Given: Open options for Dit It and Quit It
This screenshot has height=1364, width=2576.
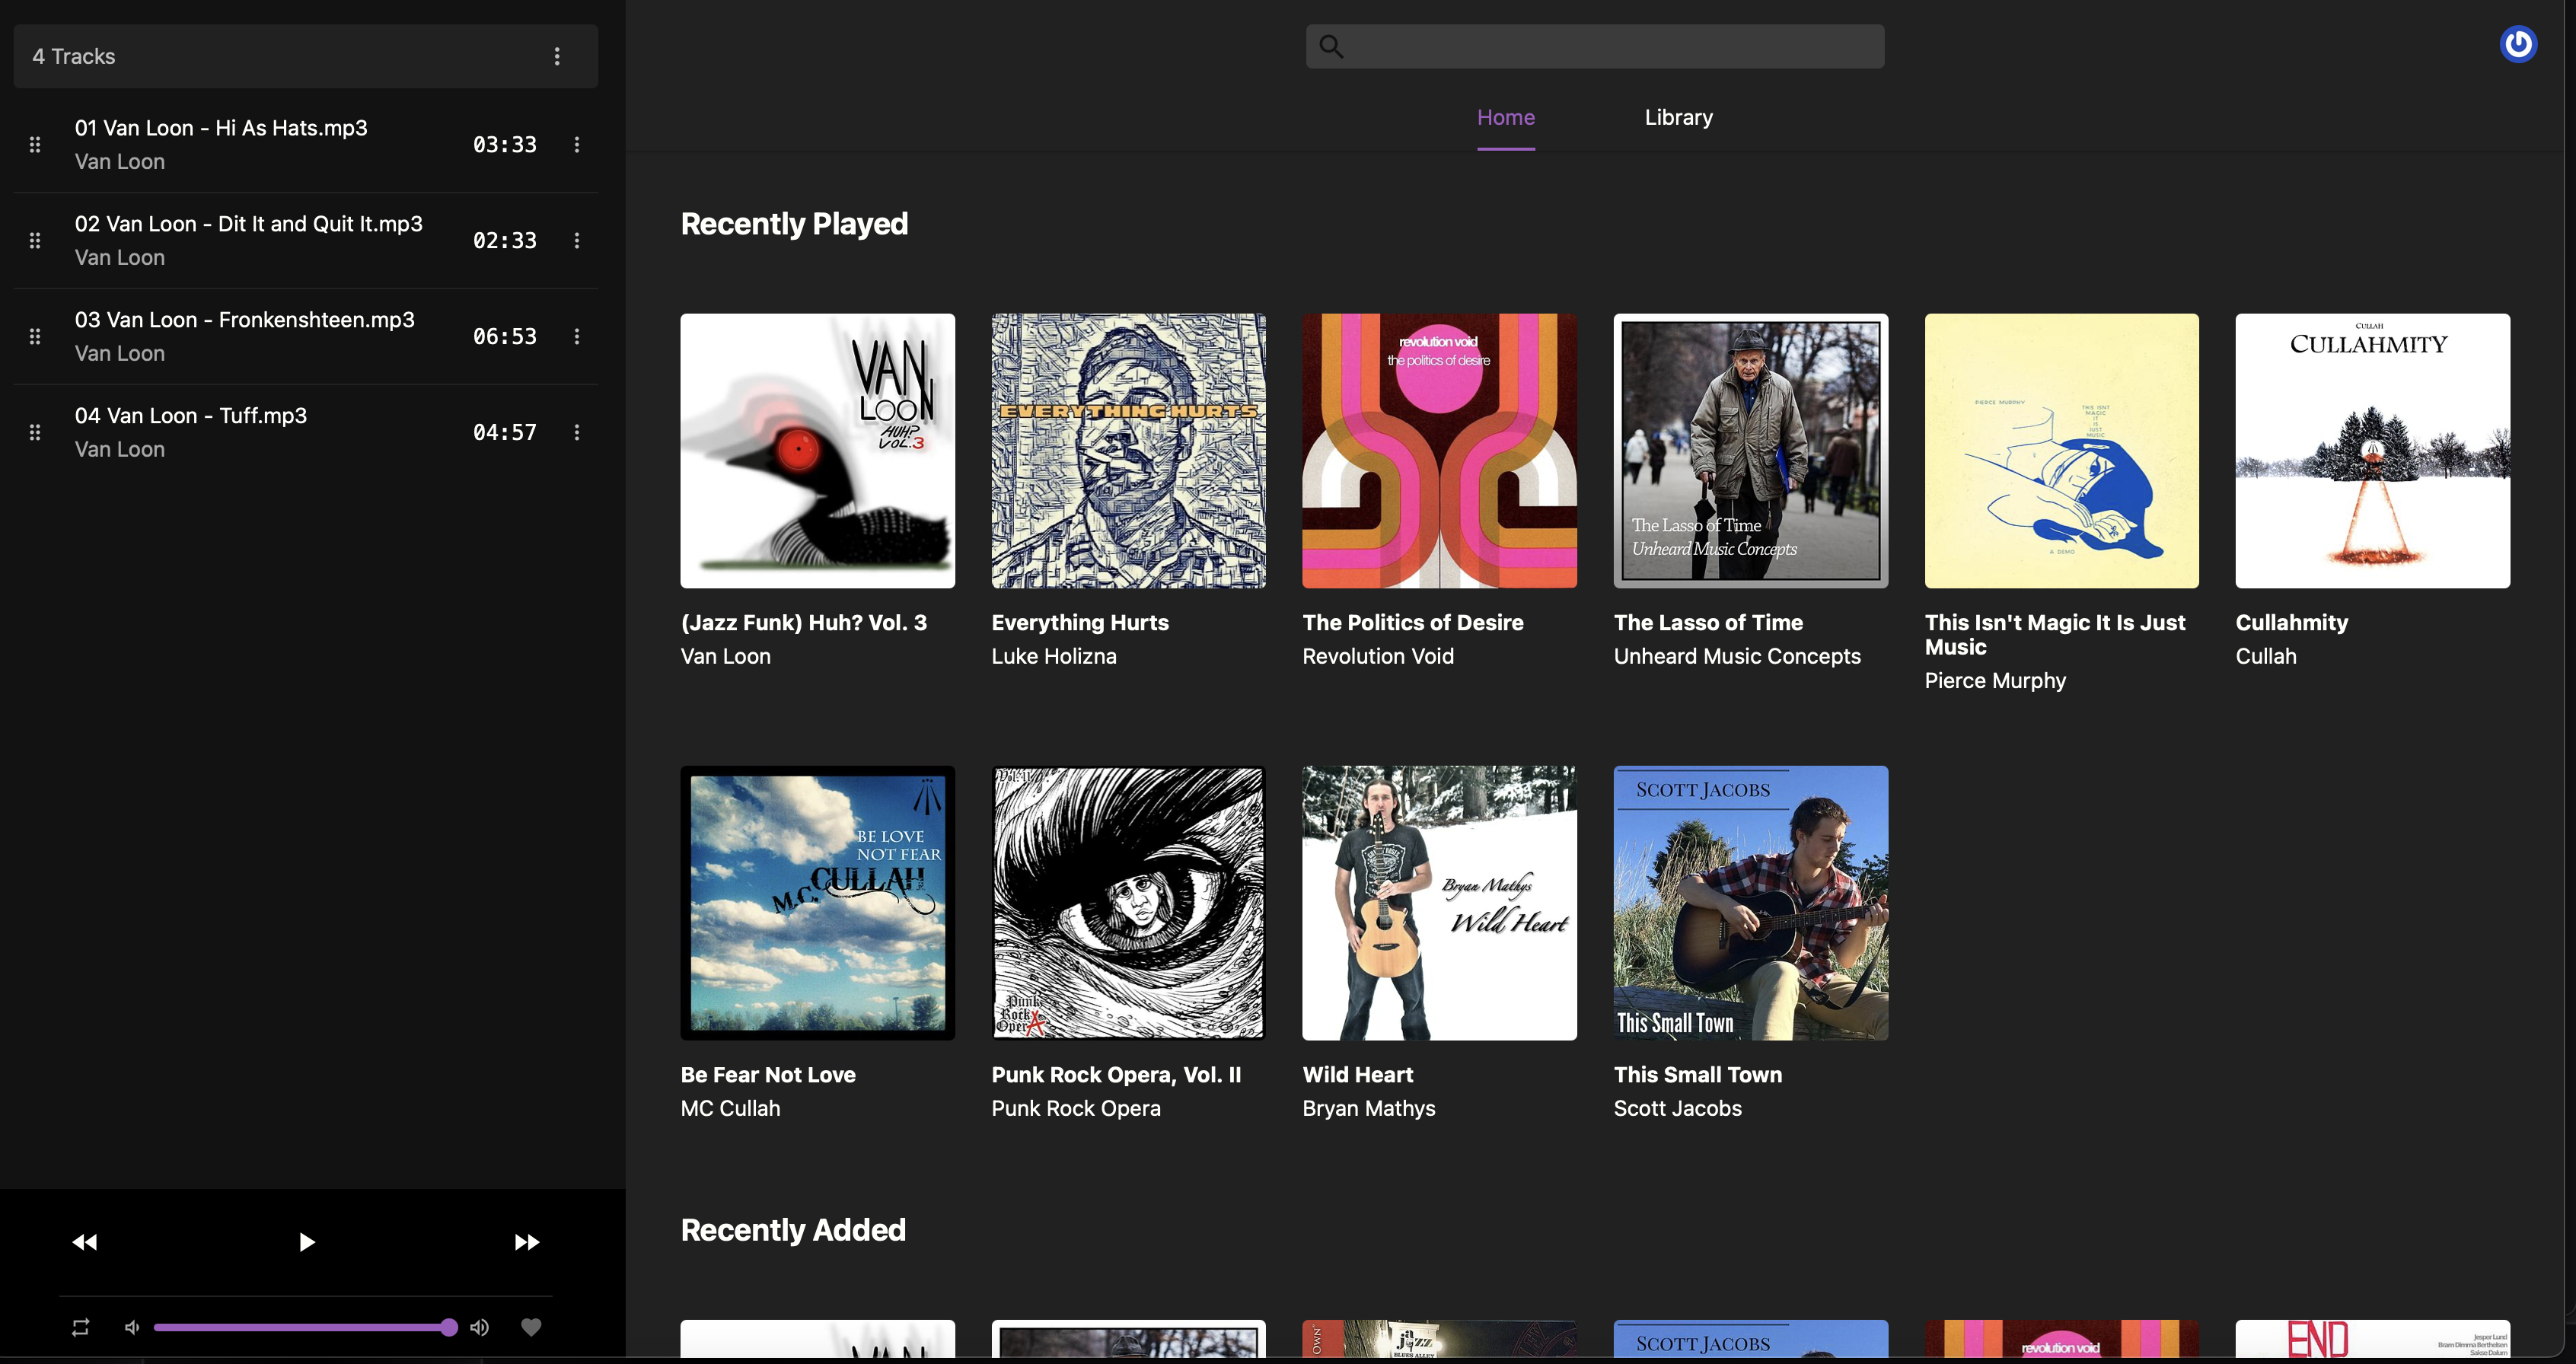Looking at the screenshot, I should pyautogui.click(x=577, y=240).
